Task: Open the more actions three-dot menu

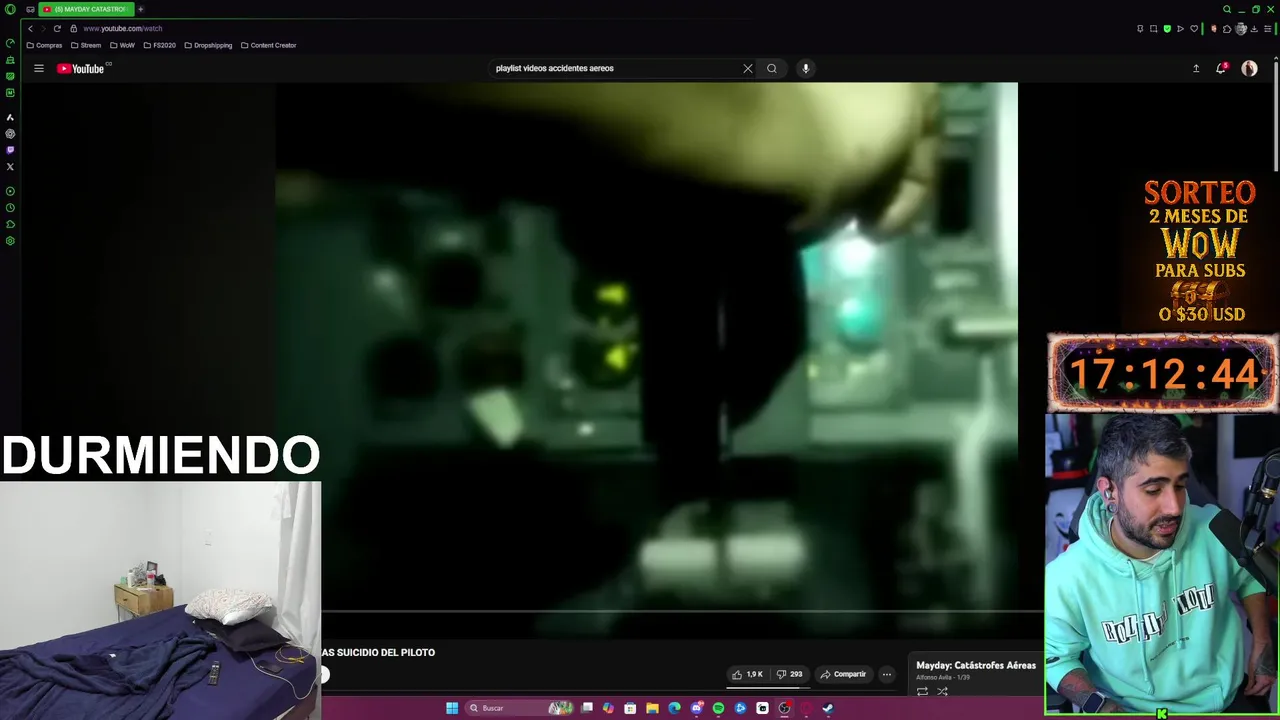Action: pos(886,674)
